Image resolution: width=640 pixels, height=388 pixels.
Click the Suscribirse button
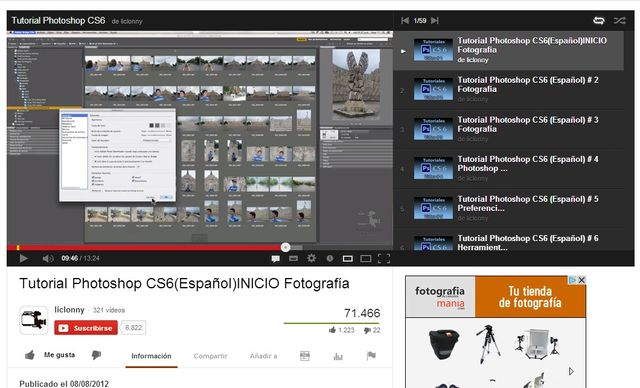86,328
